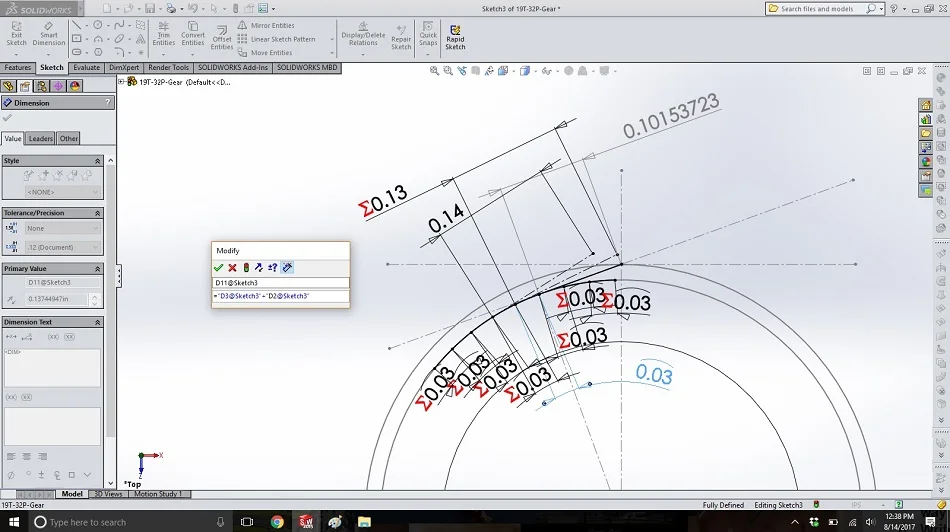Toggle right justify in Dimension Text
The width and height of the screenshot is (950, 532).
point(42,456)
